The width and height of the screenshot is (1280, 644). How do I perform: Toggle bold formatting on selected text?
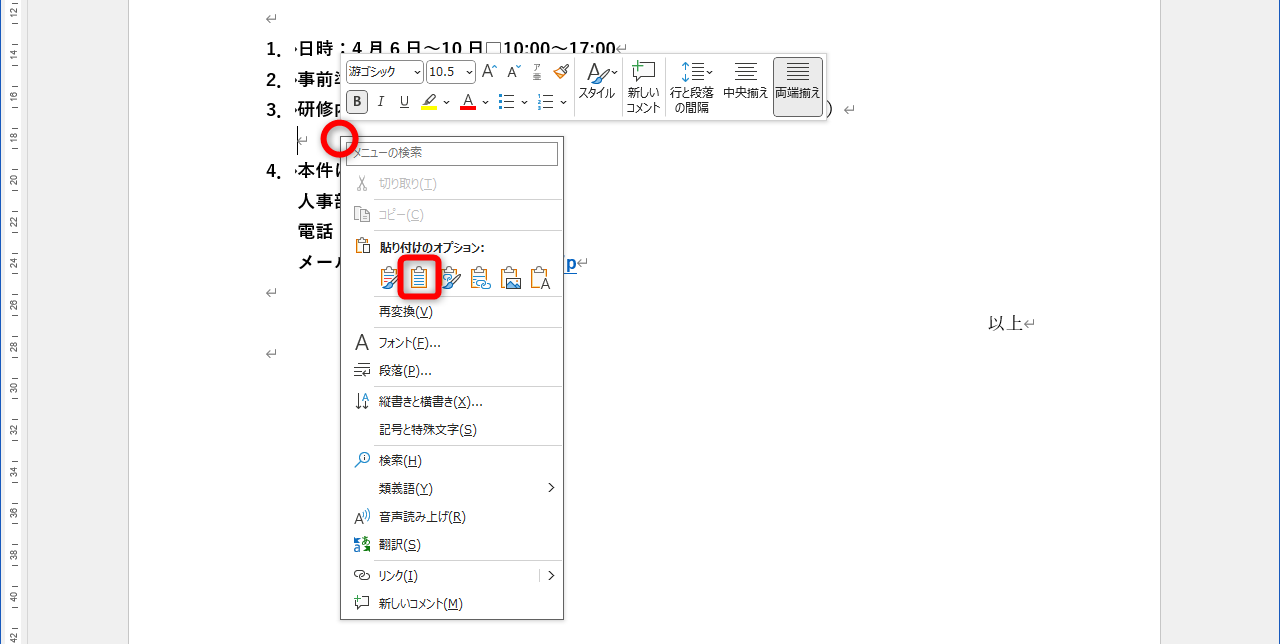[x=356, y=101]
